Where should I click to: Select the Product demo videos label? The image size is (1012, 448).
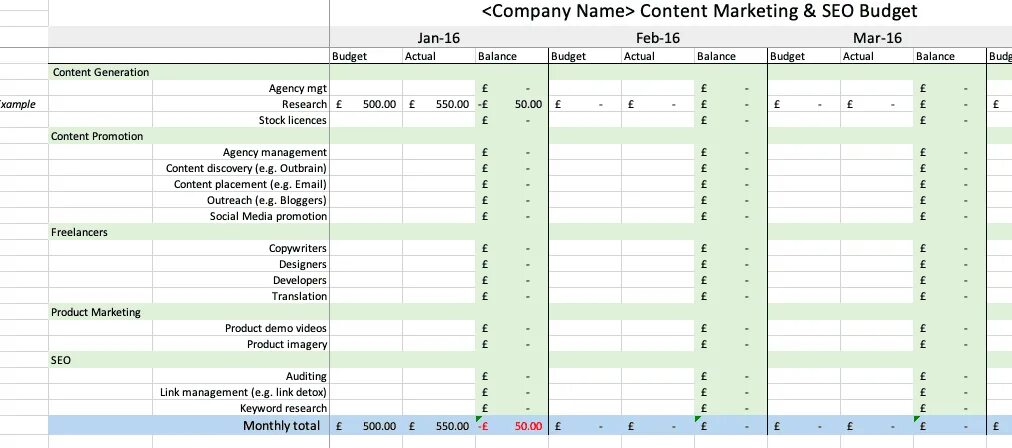(276, 328)
